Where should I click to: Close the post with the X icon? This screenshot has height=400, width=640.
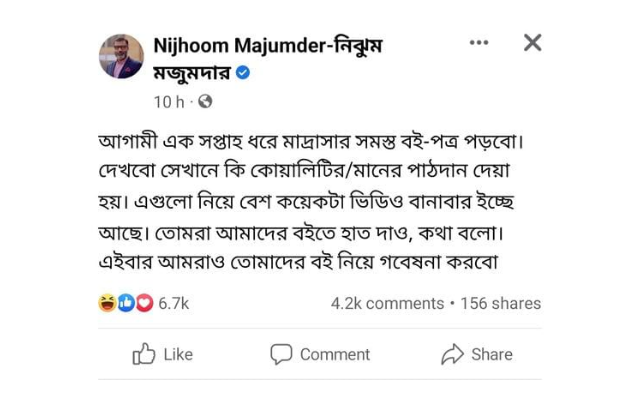[533, 42]
